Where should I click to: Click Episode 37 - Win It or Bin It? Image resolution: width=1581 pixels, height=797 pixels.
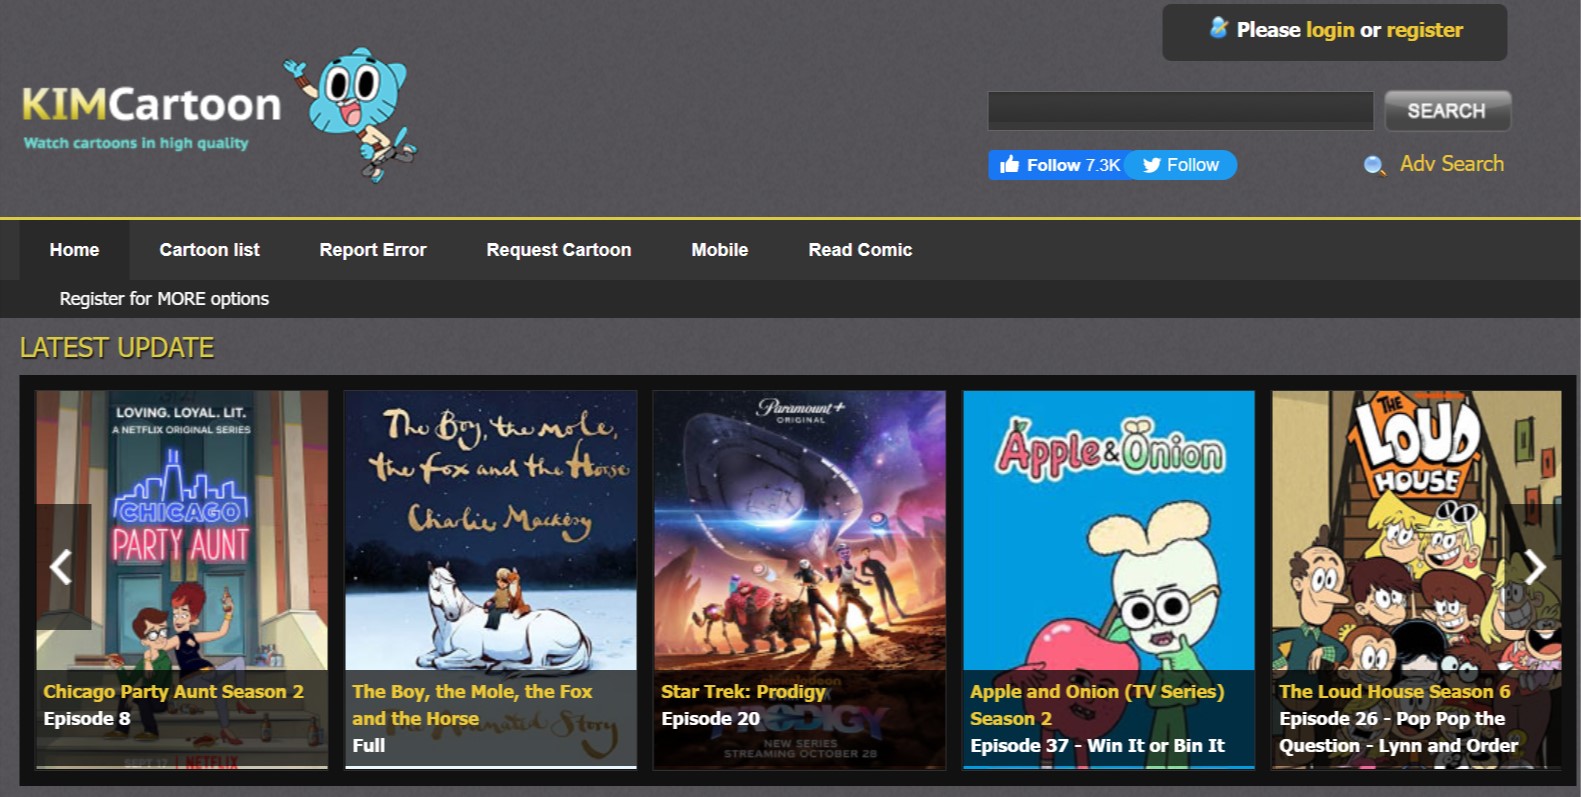(1097, 746)
